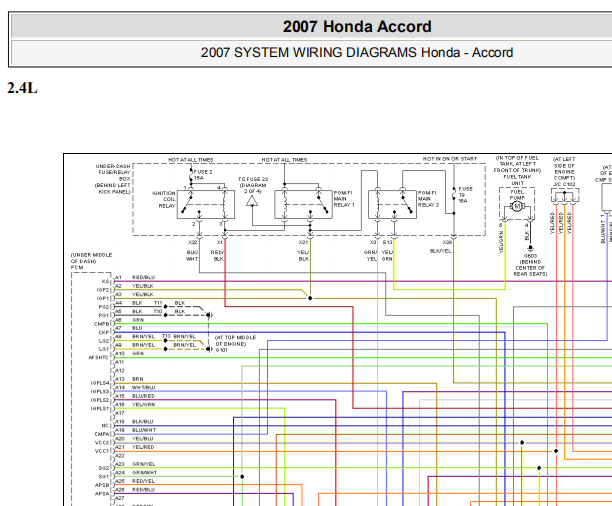Click the PCM pin A9 BRN/YEL row

click(x=135, y=345)
